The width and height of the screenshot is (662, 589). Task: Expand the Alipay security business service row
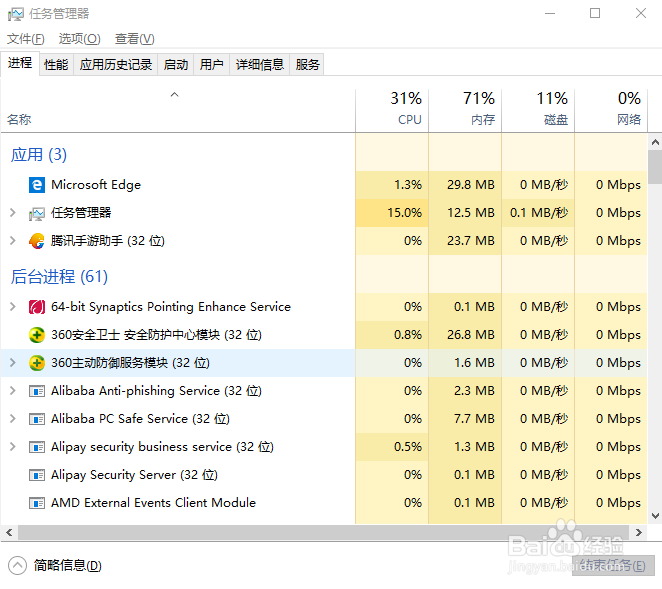pos(13,447)
